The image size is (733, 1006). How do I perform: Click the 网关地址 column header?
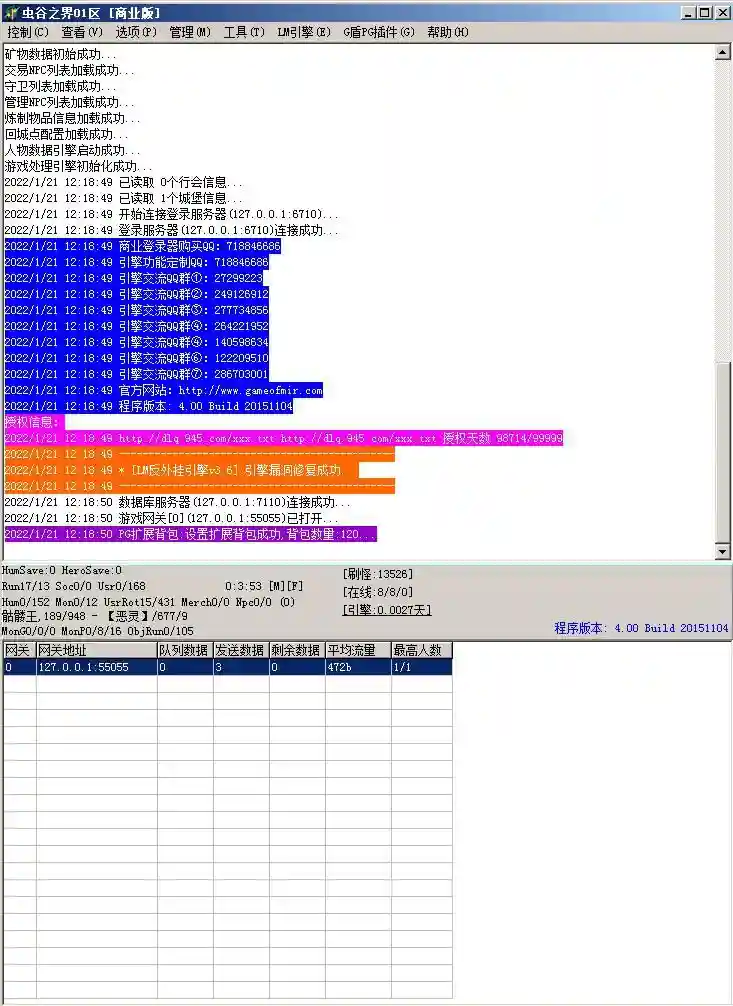pyautogui.click(x=96, y=650)
